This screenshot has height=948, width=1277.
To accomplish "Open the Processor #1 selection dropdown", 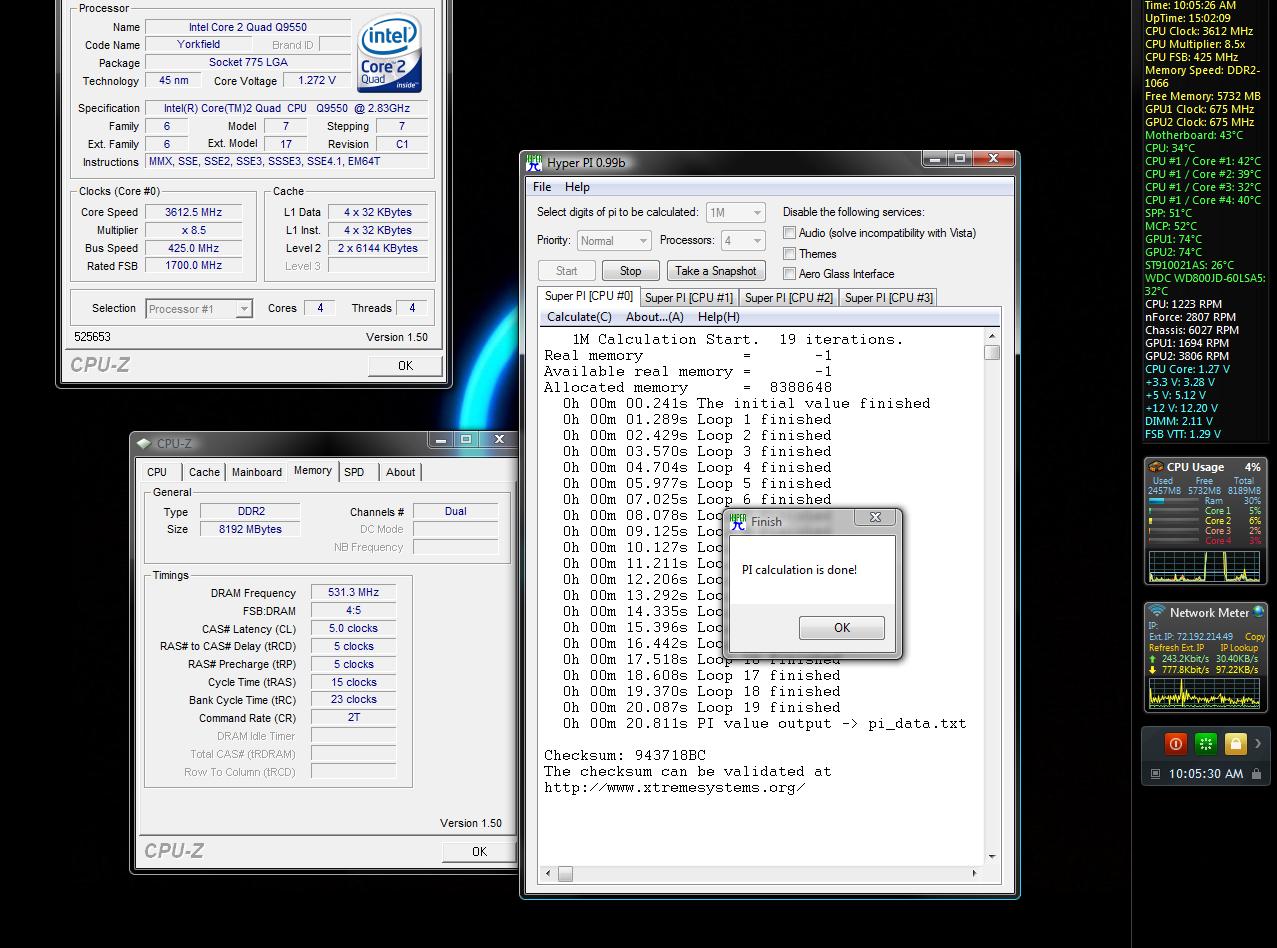I will (198, 309).
